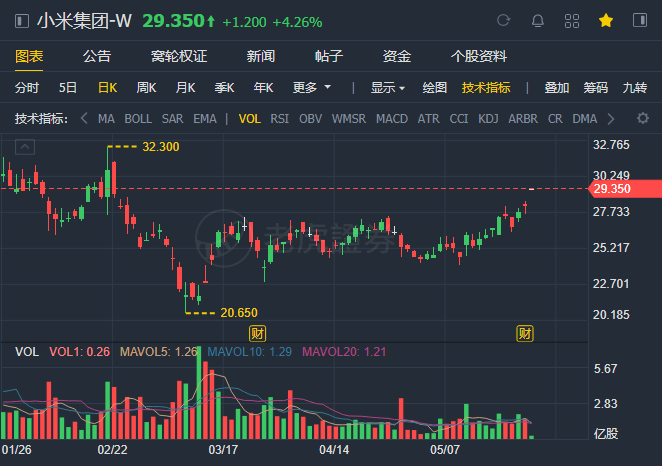Toggle the 九转 indicator
Image resolution: width=662 pixels, height=466 pixels.
point(635,88)
